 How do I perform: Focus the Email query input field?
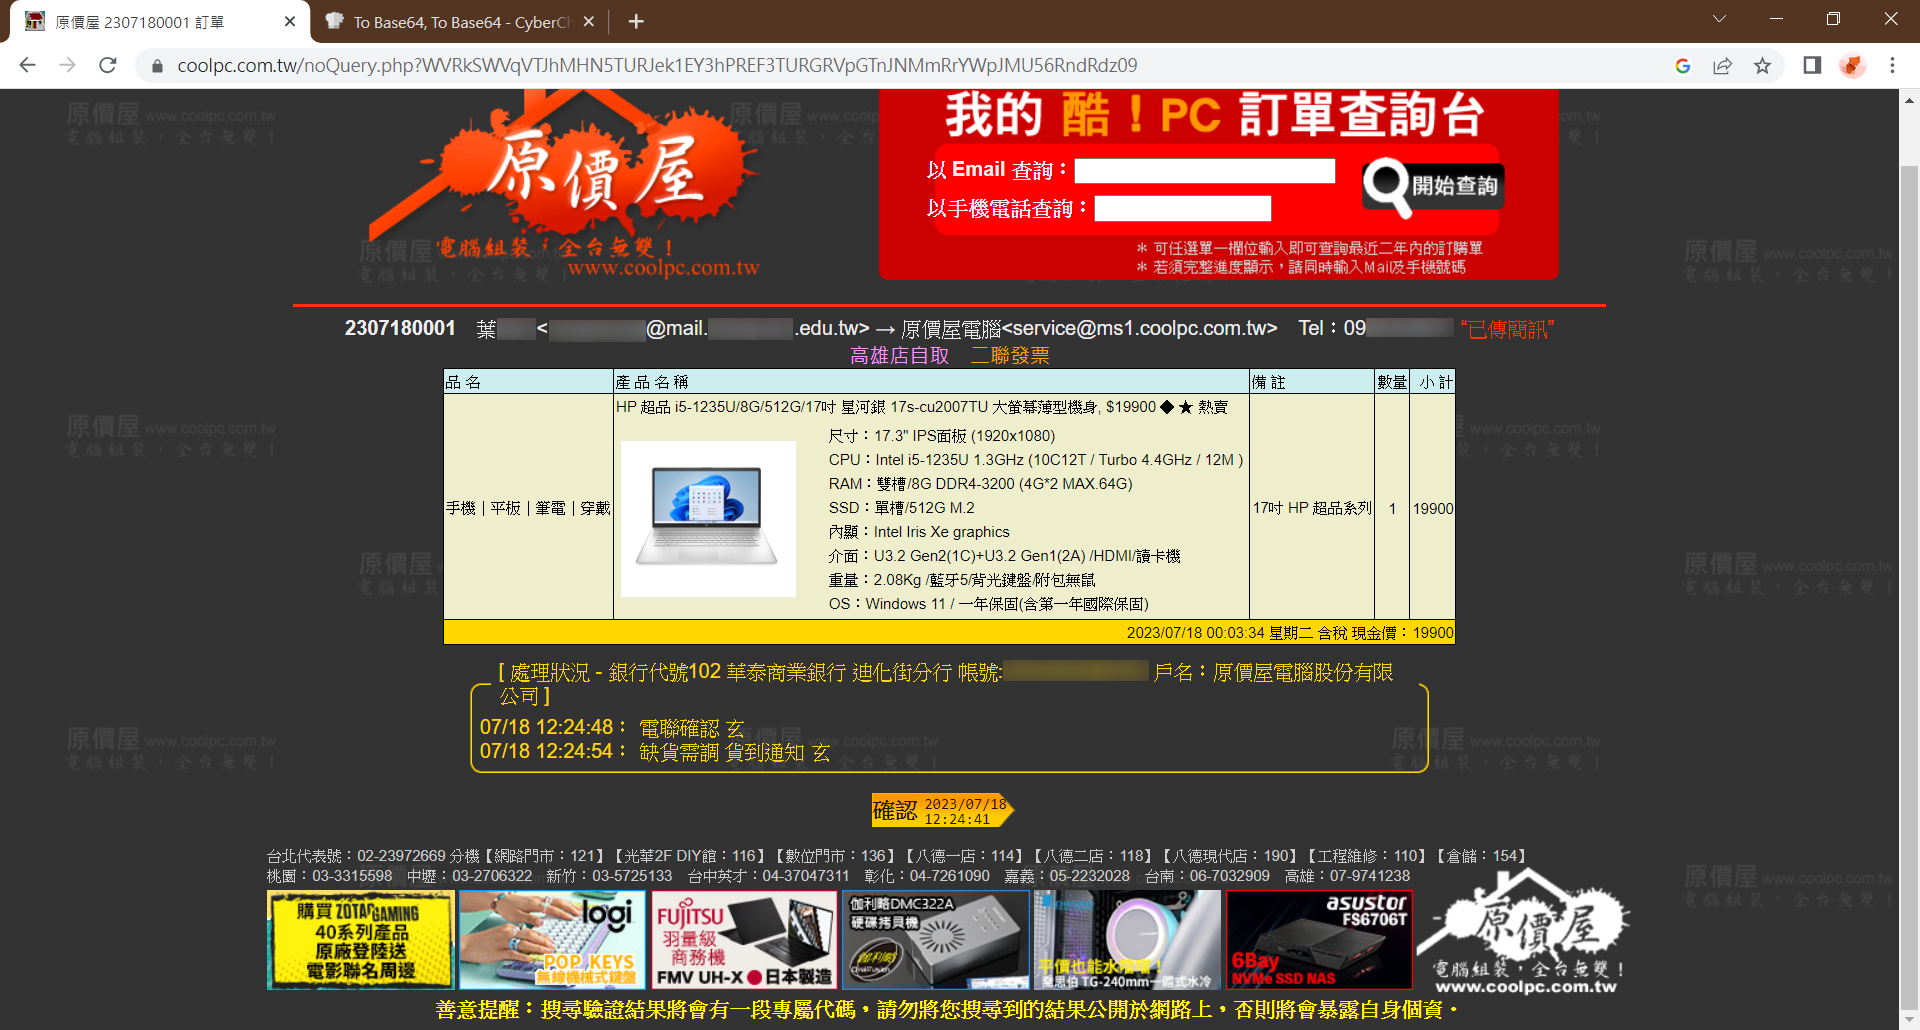click(x=1204, y=171)
